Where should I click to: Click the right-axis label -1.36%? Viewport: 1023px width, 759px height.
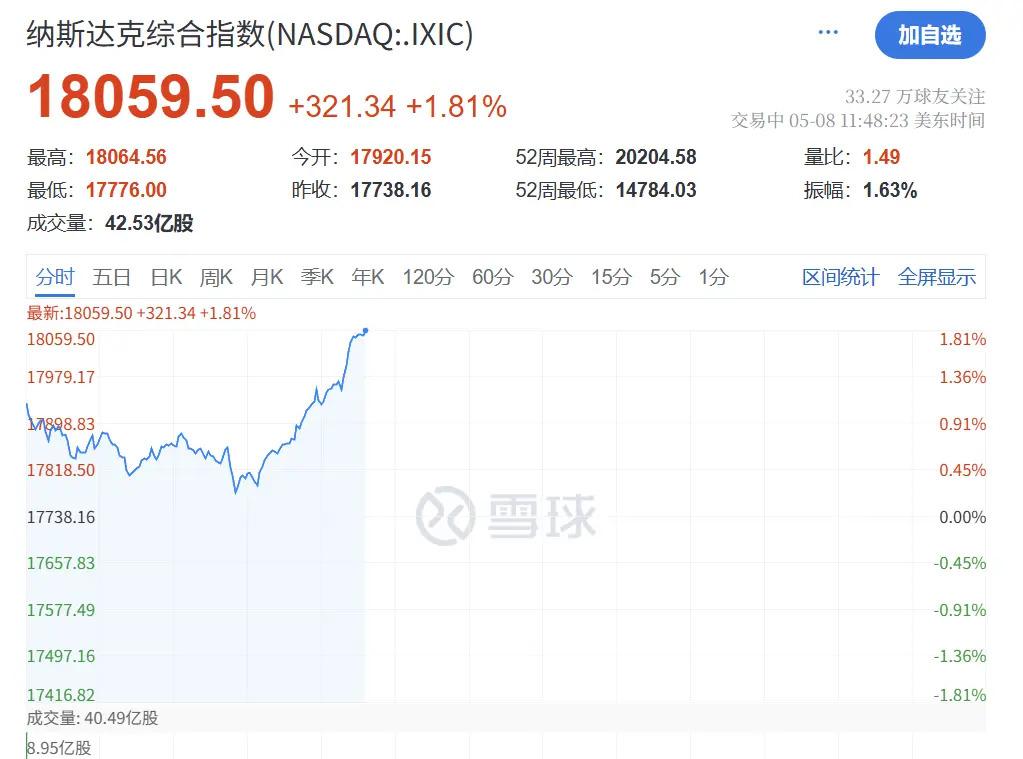point(960,656)
